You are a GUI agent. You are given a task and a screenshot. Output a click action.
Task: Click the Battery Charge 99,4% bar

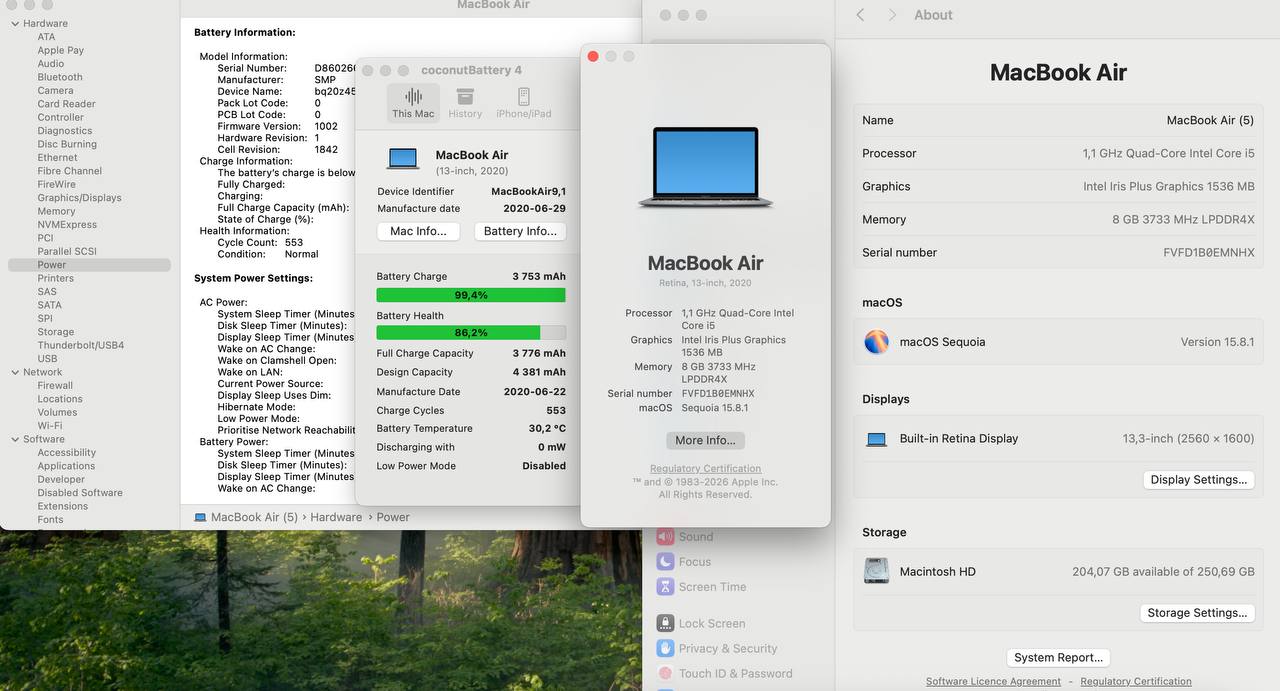click(471, 295)
